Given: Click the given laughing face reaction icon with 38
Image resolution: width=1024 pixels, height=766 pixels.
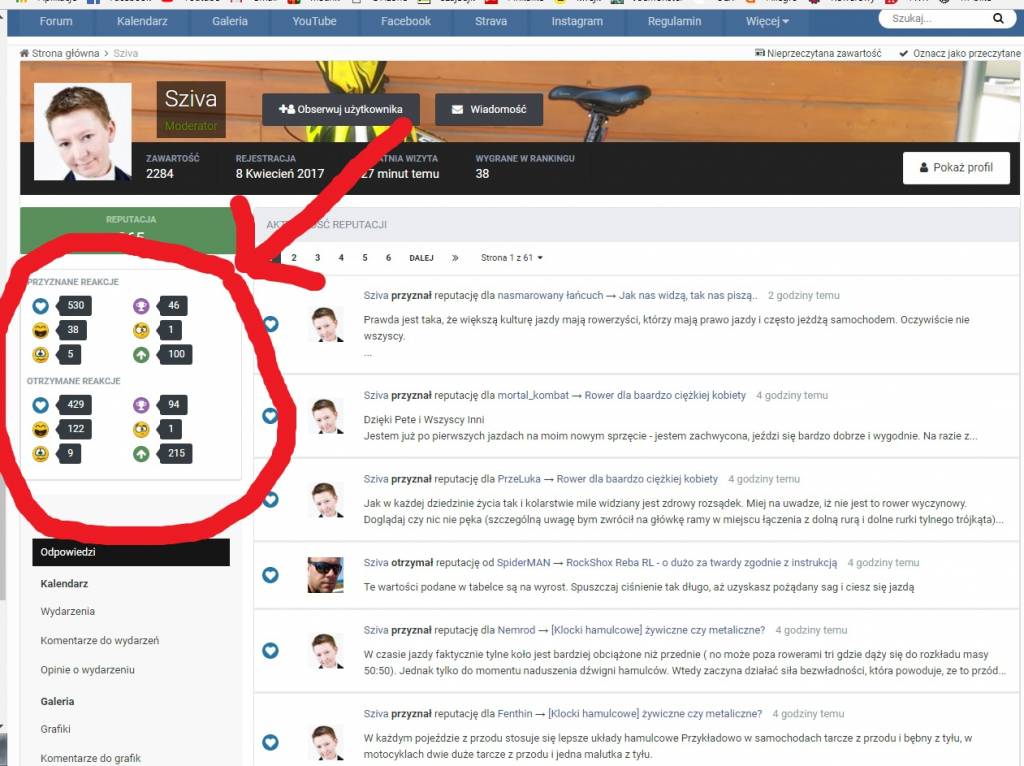Looking at the screenshot, I should [40, 330].
